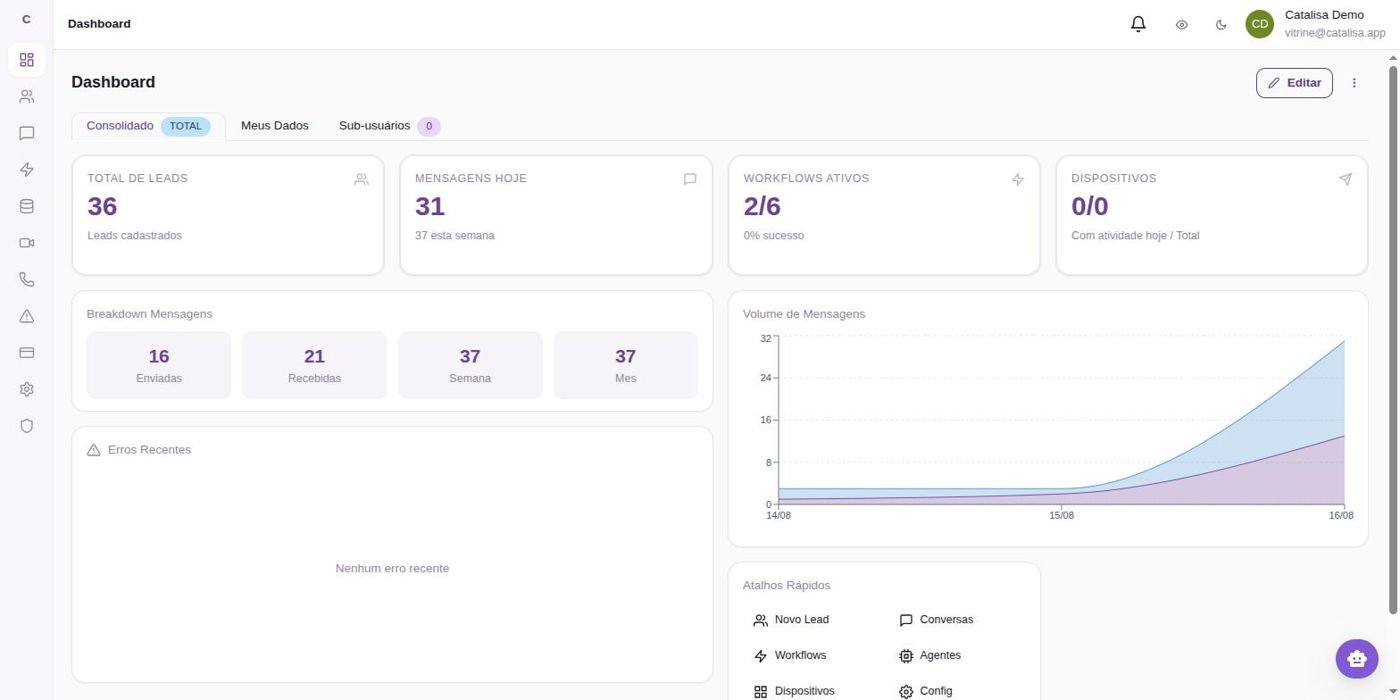This screenshot has height=700, width=1400.
Task: Click the Dispositivos shortcut
Action: pos(794,691)
